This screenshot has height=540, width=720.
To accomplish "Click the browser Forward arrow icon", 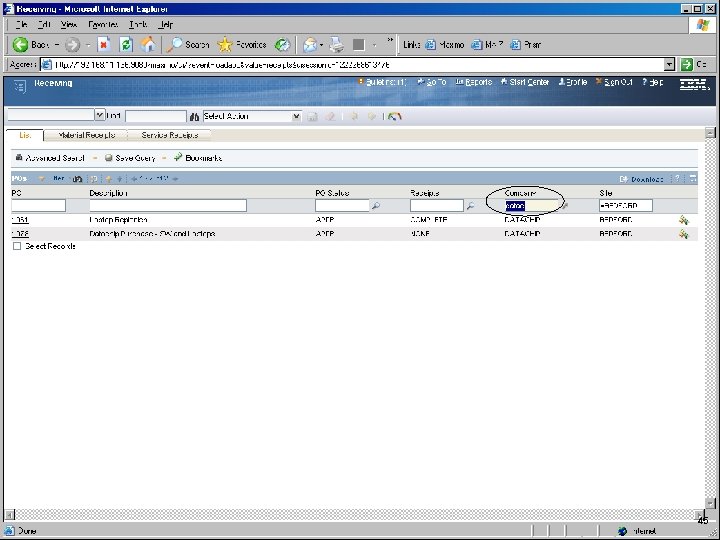I will [72, 45].
